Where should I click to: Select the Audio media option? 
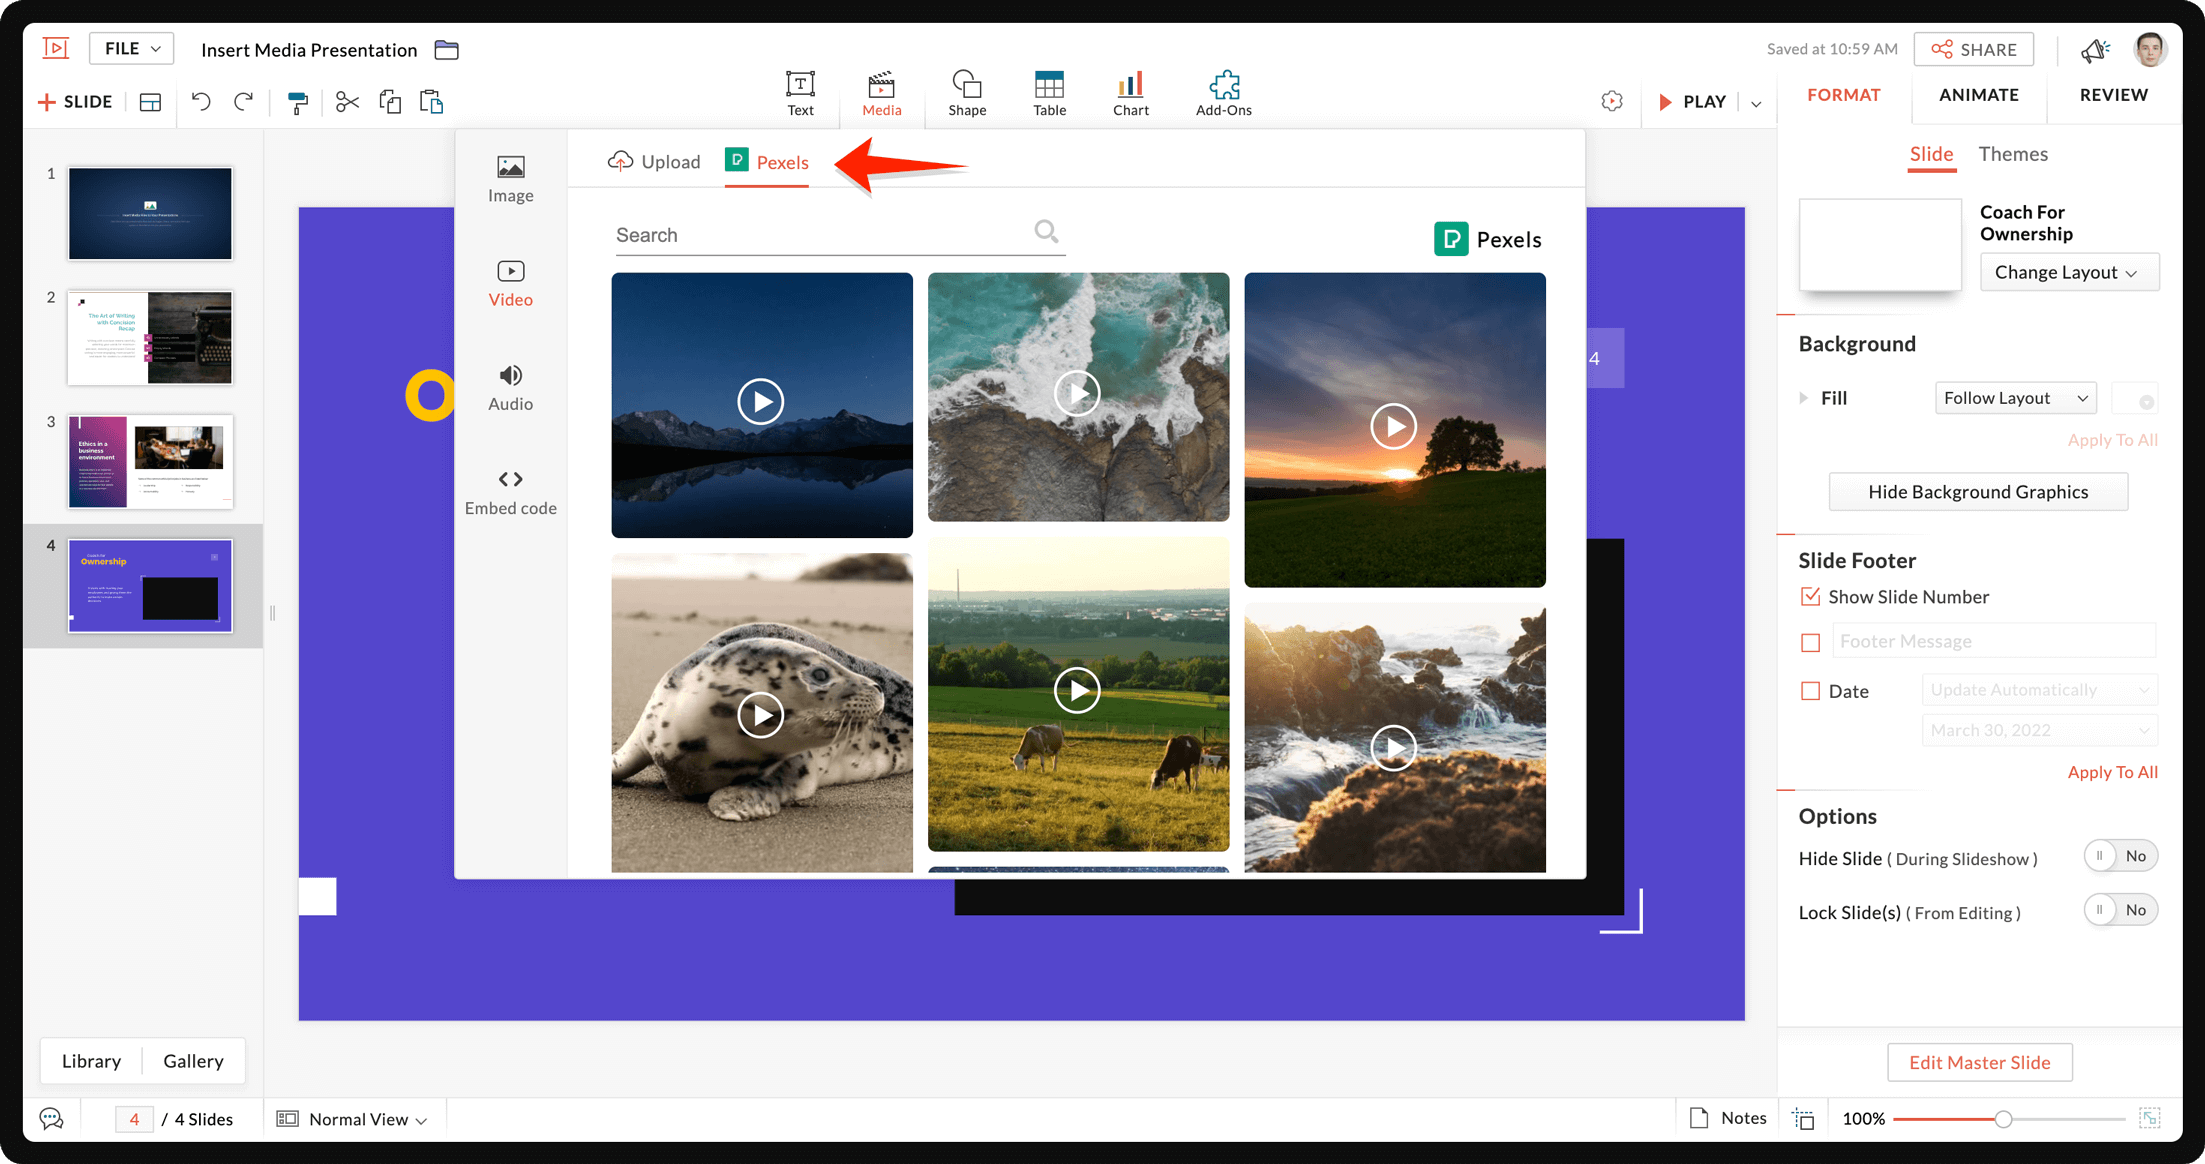510,387
